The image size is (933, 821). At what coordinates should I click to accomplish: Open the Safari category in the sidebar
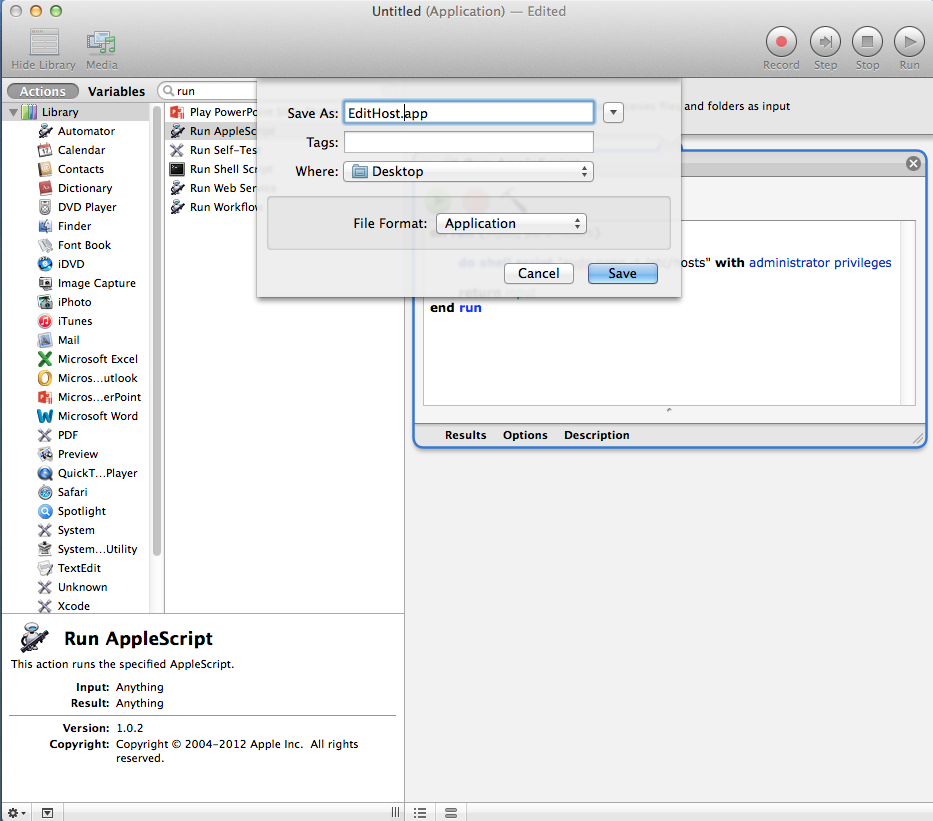[71, 492]
